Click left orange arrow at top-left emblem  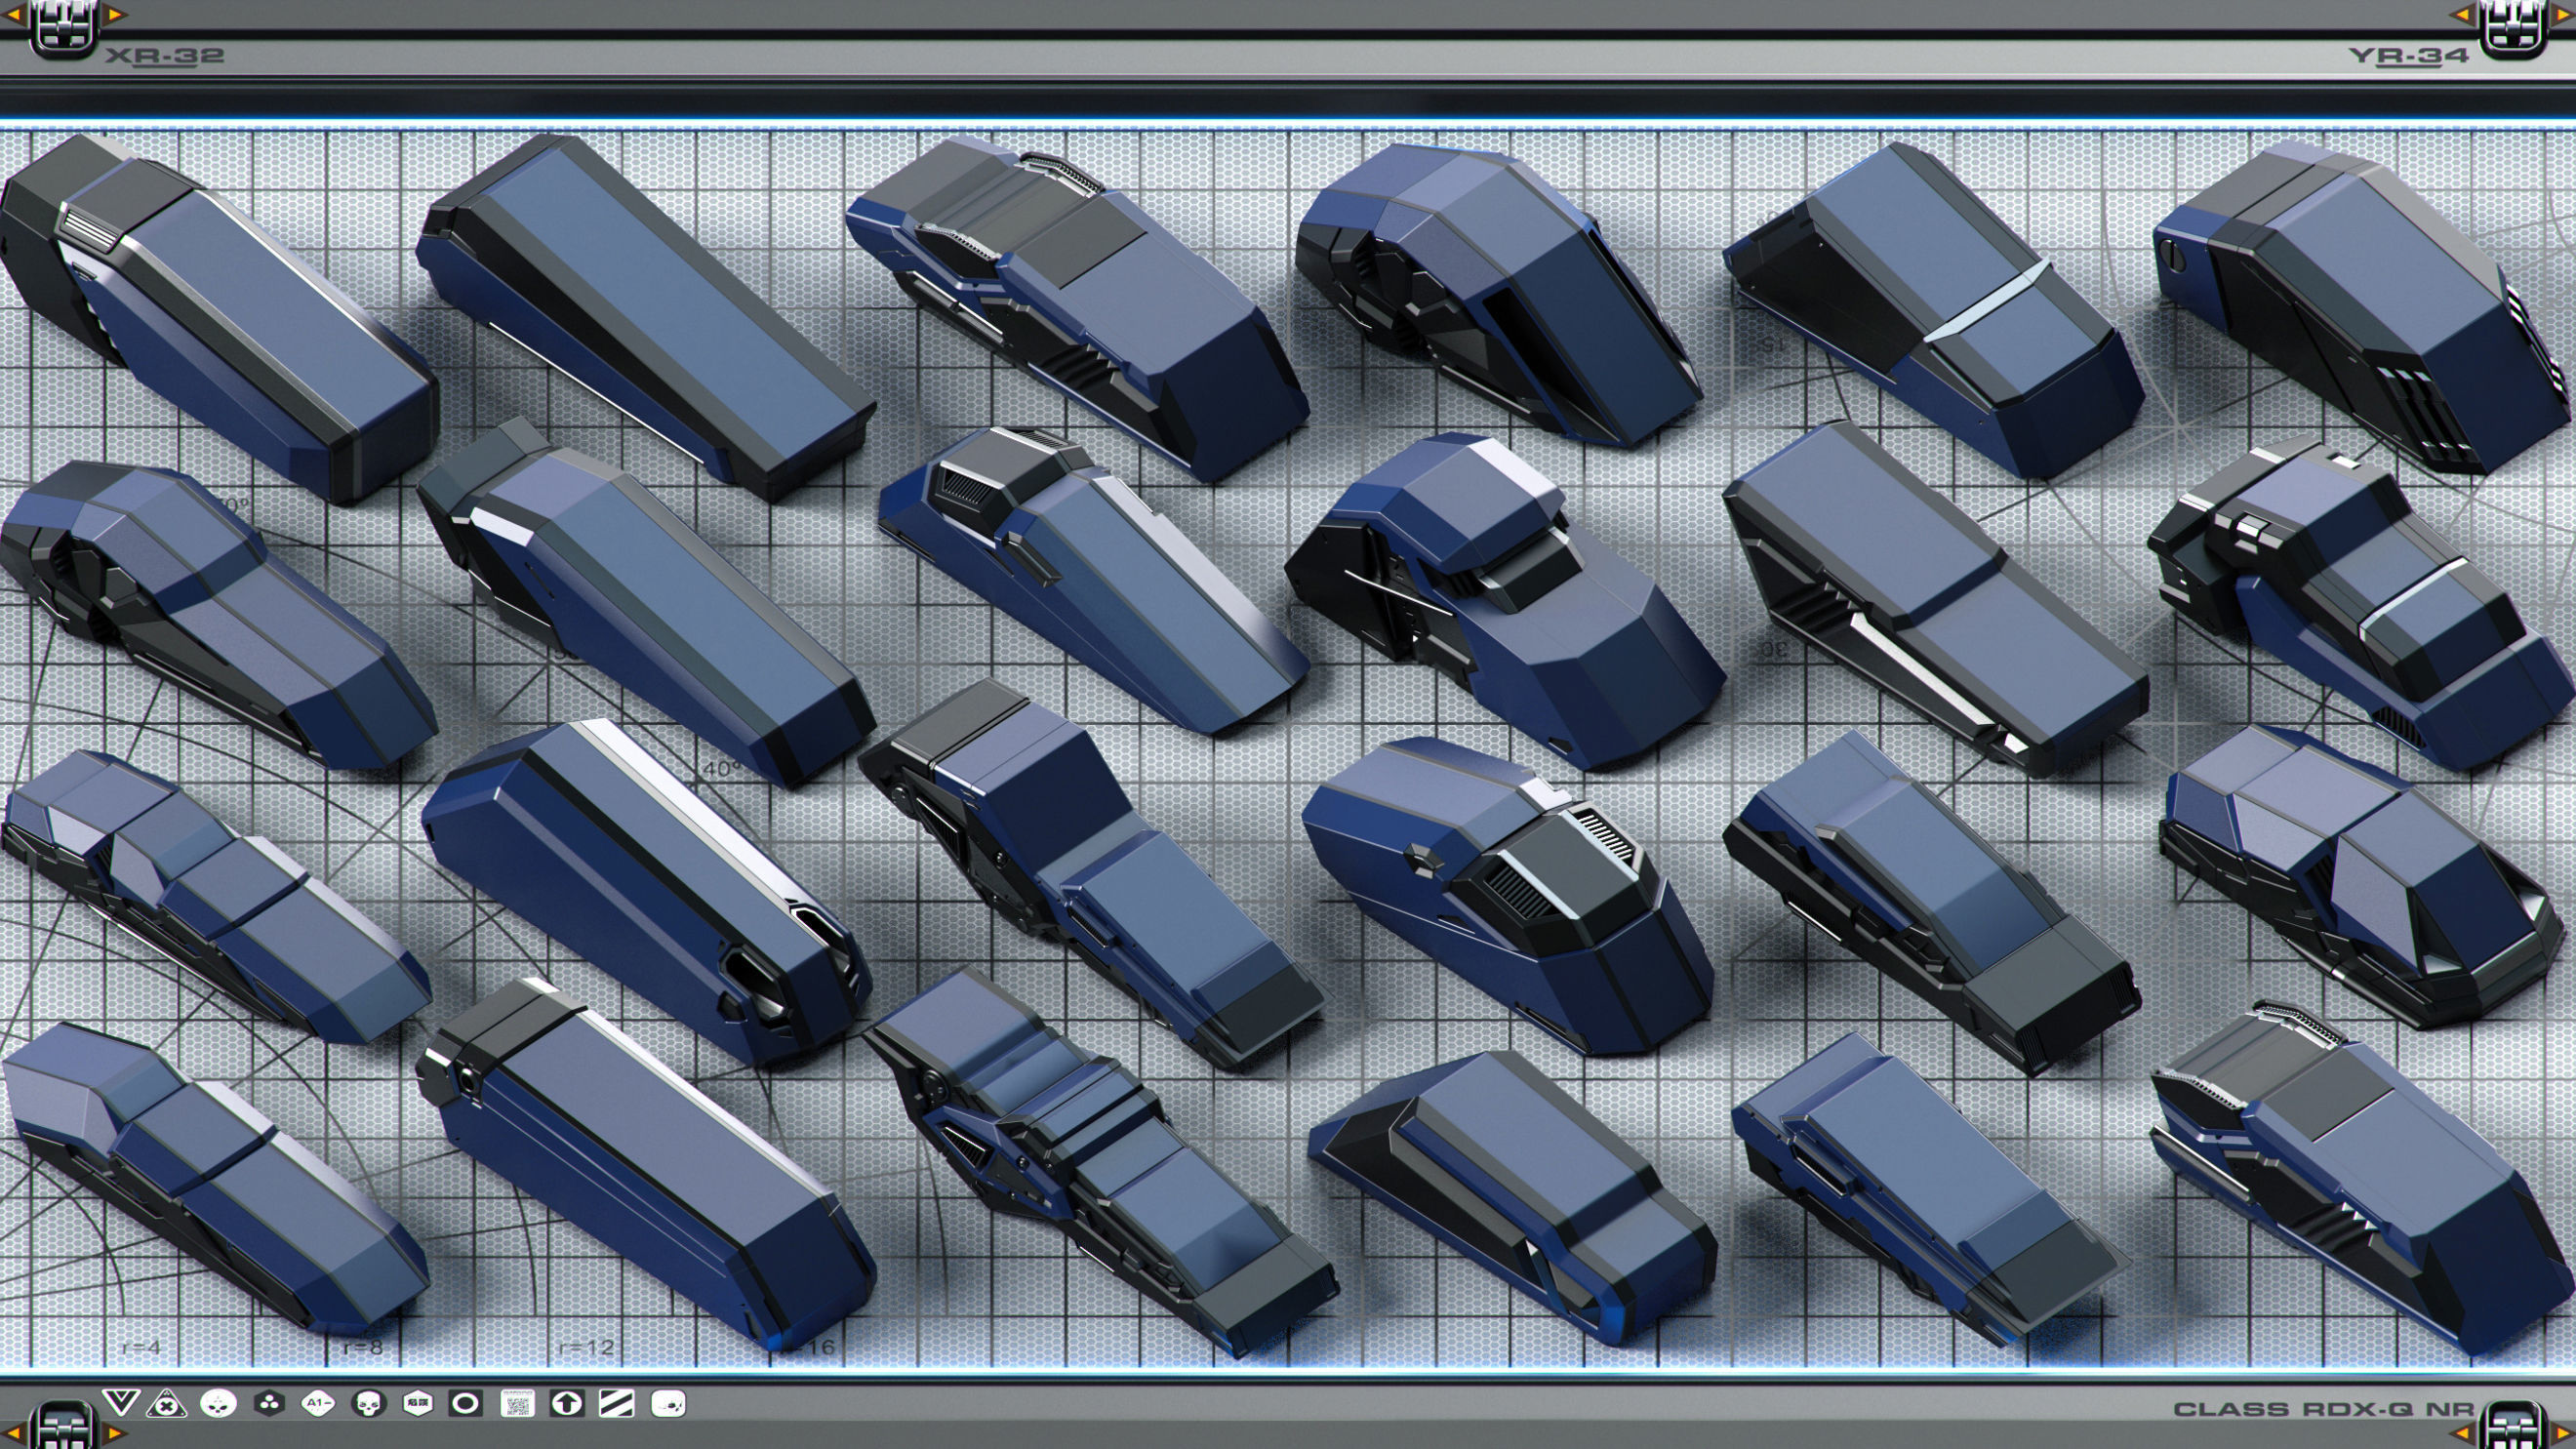(13, 14)
